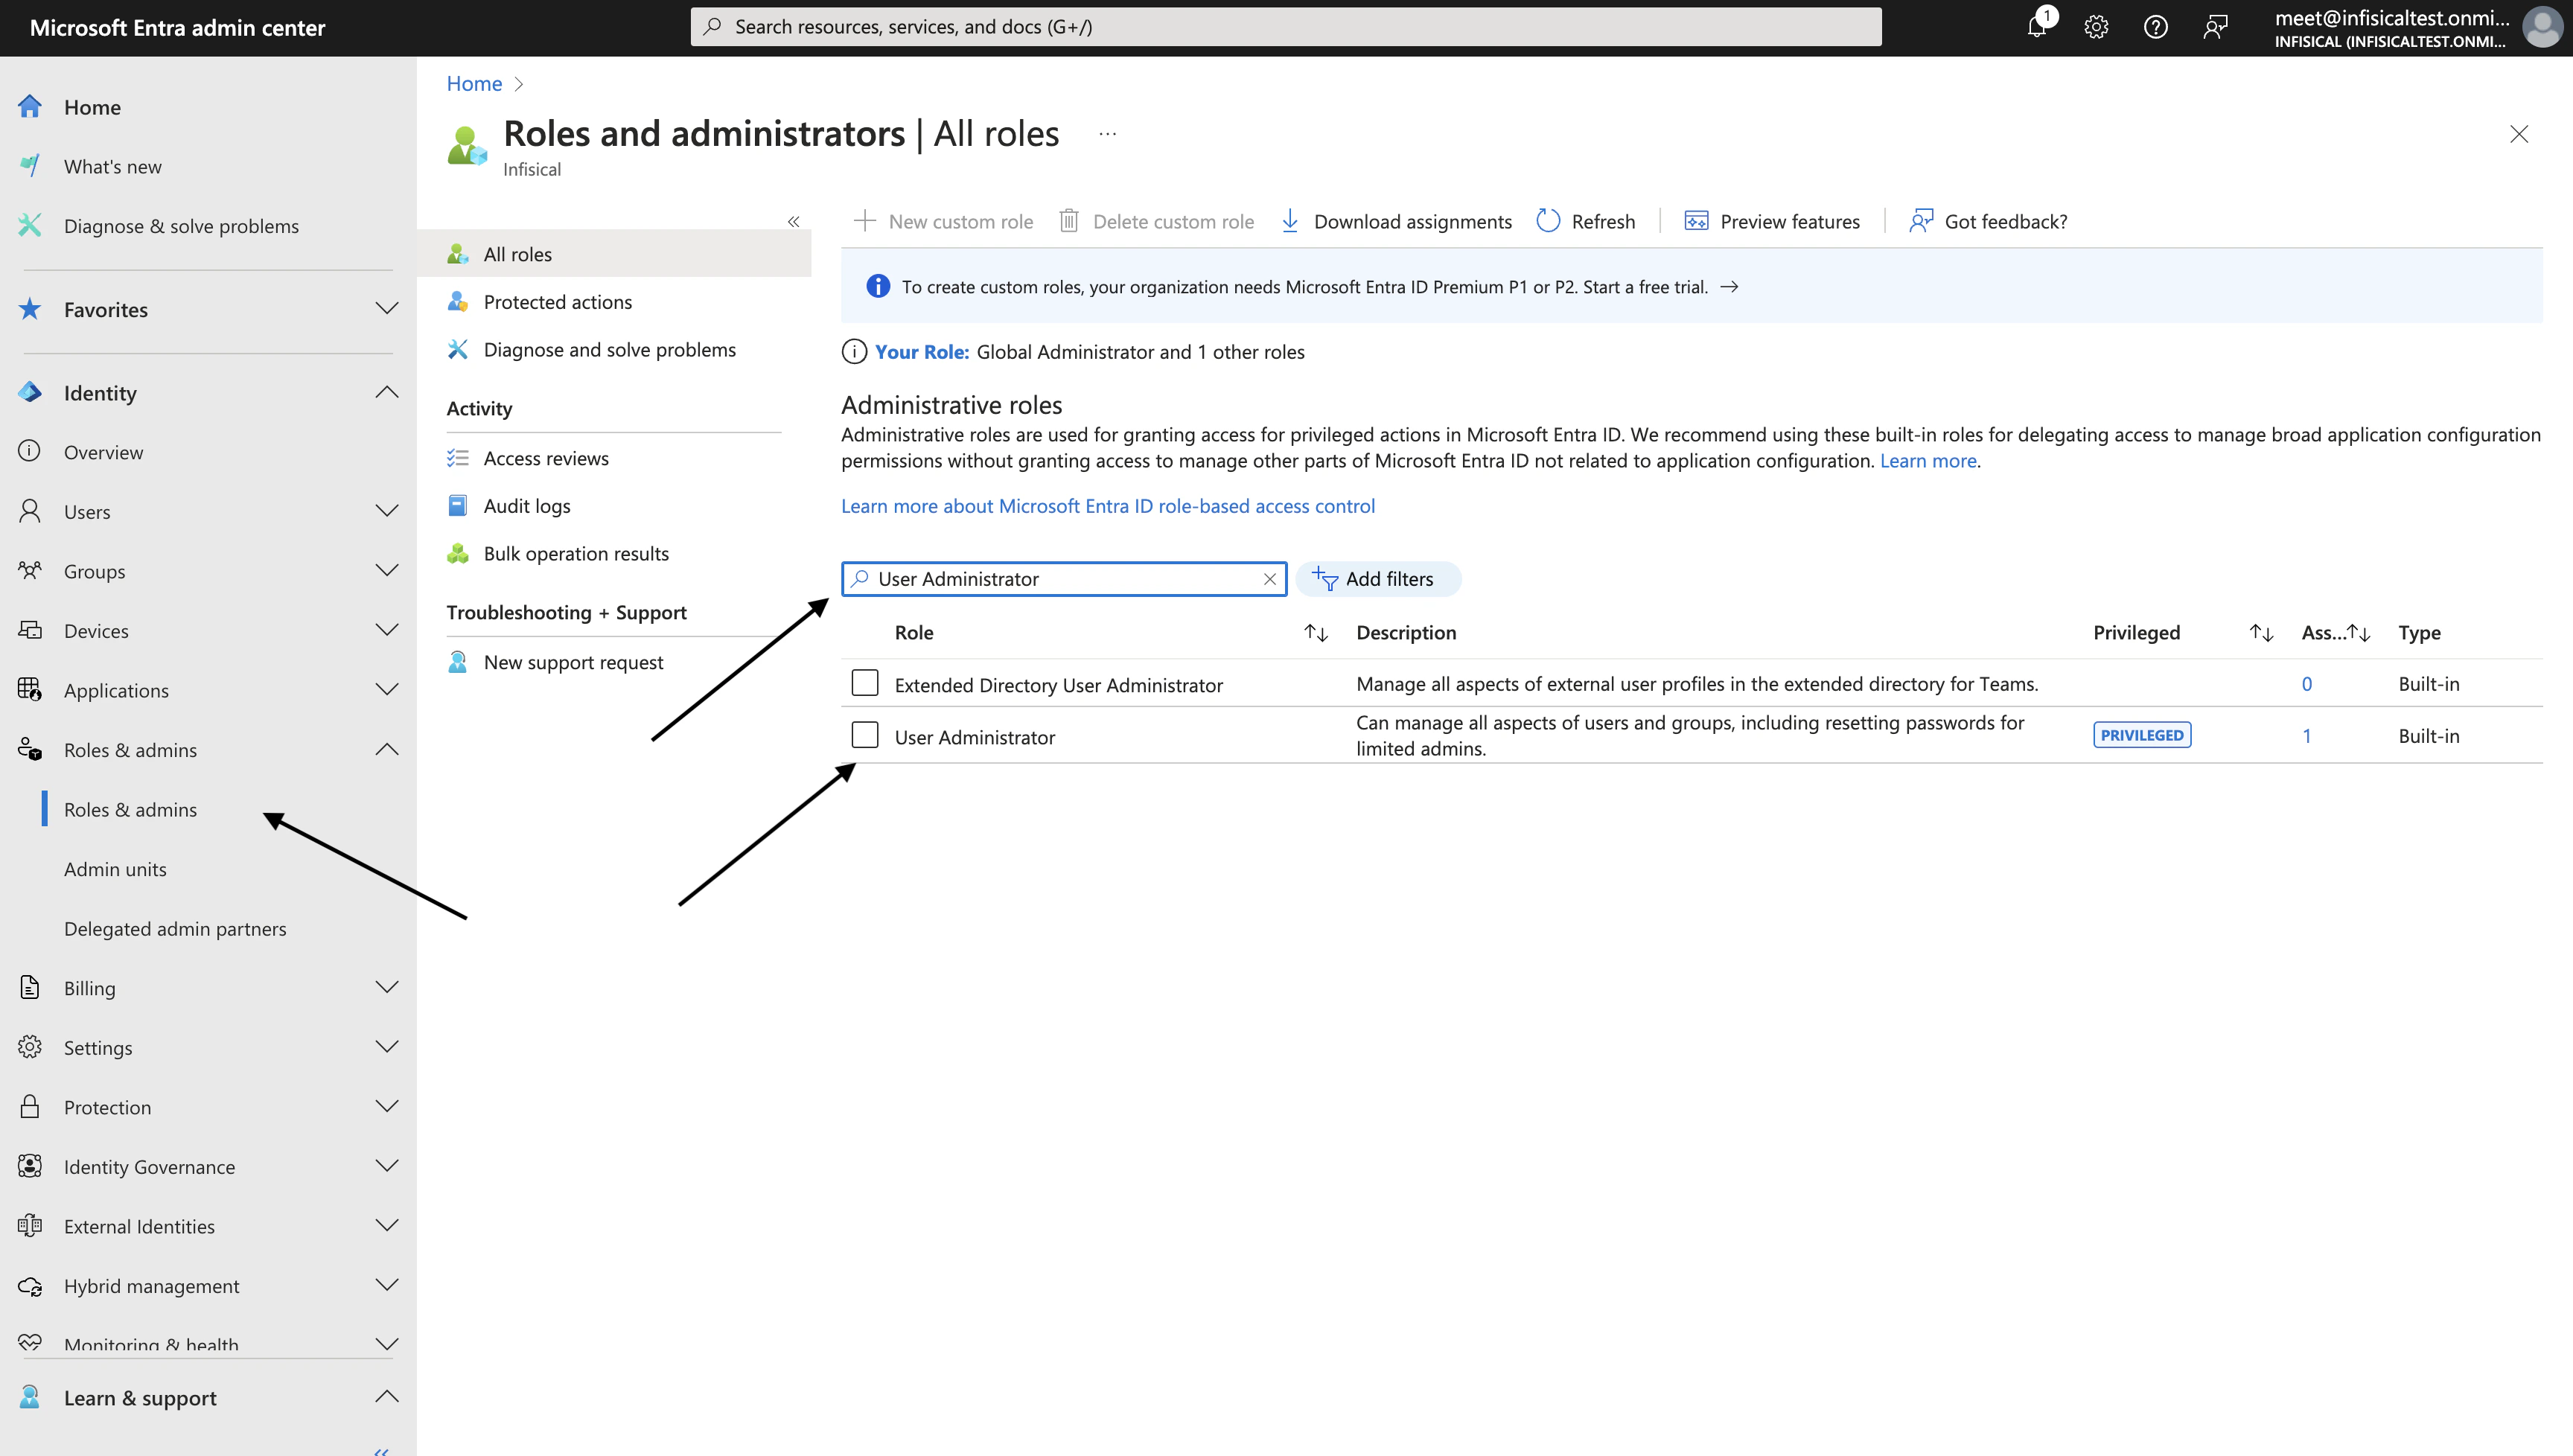
Task: Click Start a free trial banner arrow
Action: (x=1729, y=287)
